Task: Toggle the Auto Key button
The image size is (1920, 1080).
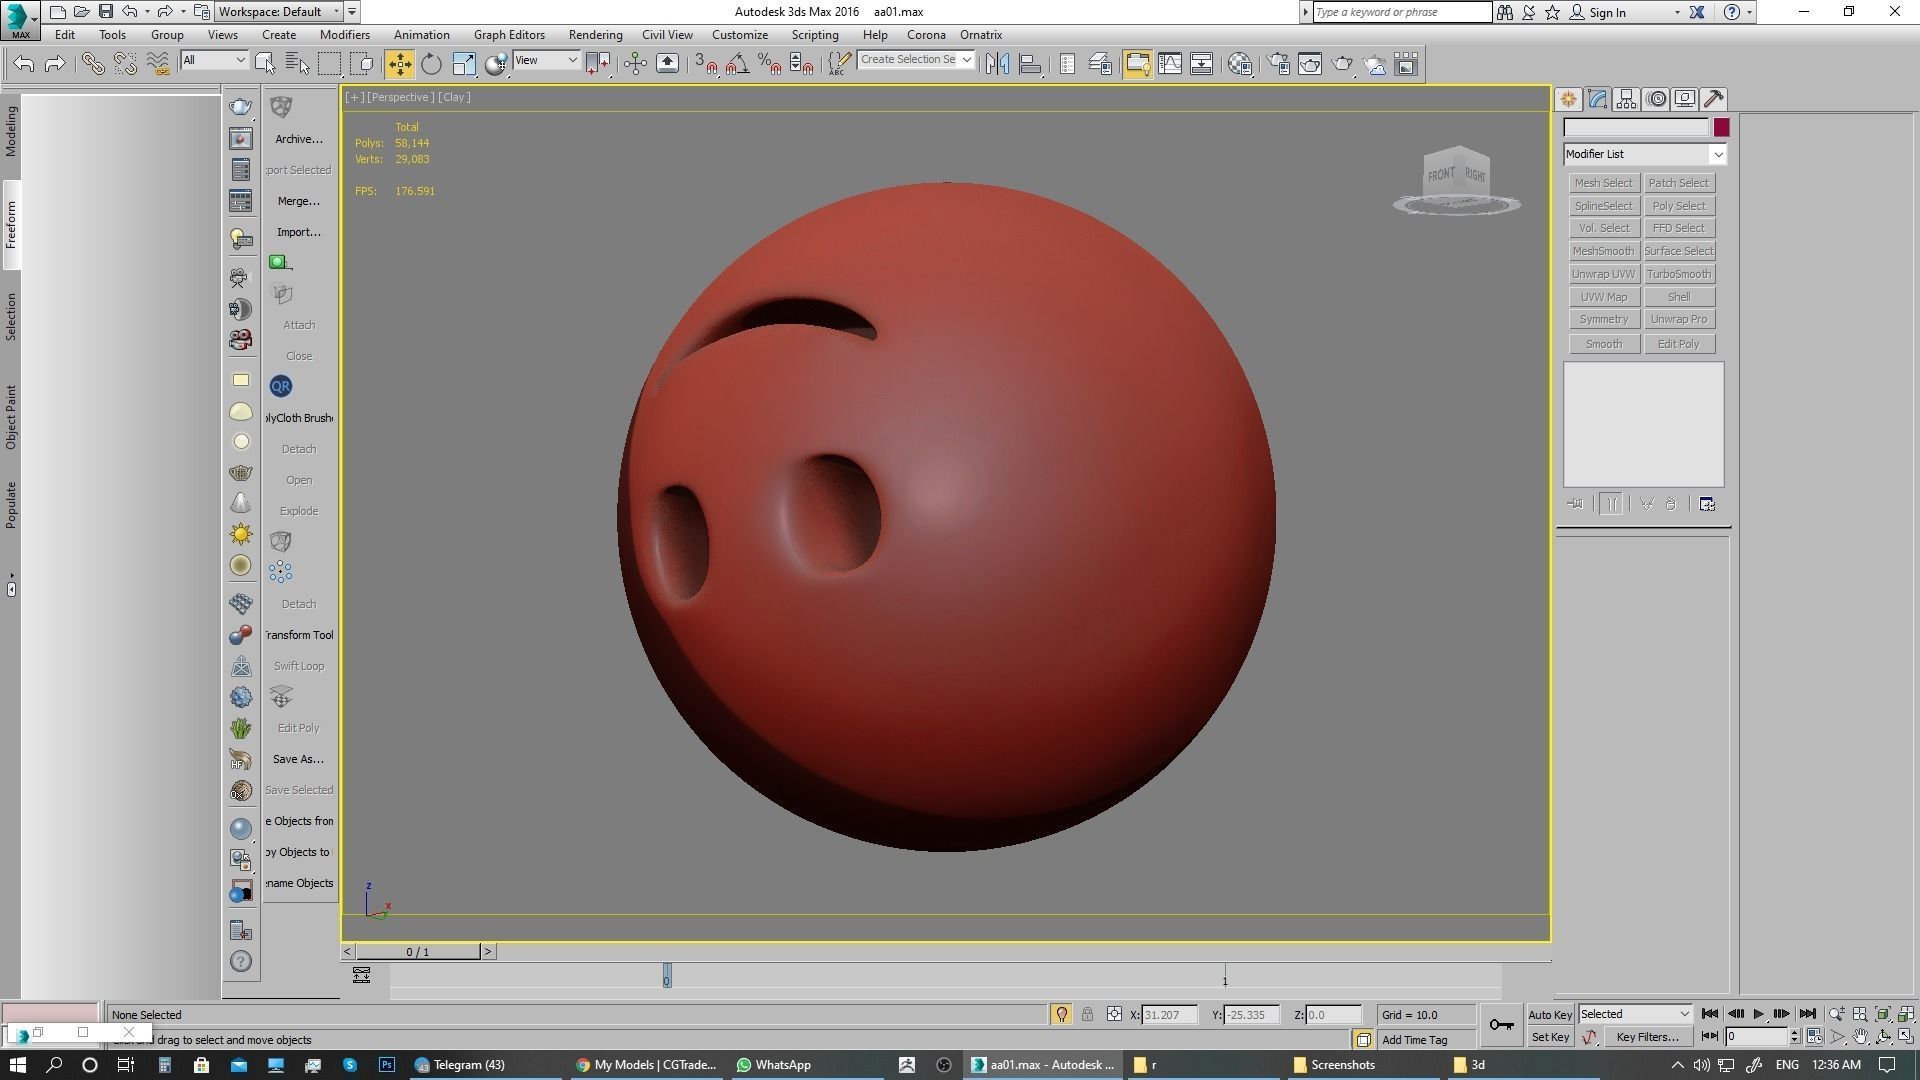Action: coord(1550,1014)
